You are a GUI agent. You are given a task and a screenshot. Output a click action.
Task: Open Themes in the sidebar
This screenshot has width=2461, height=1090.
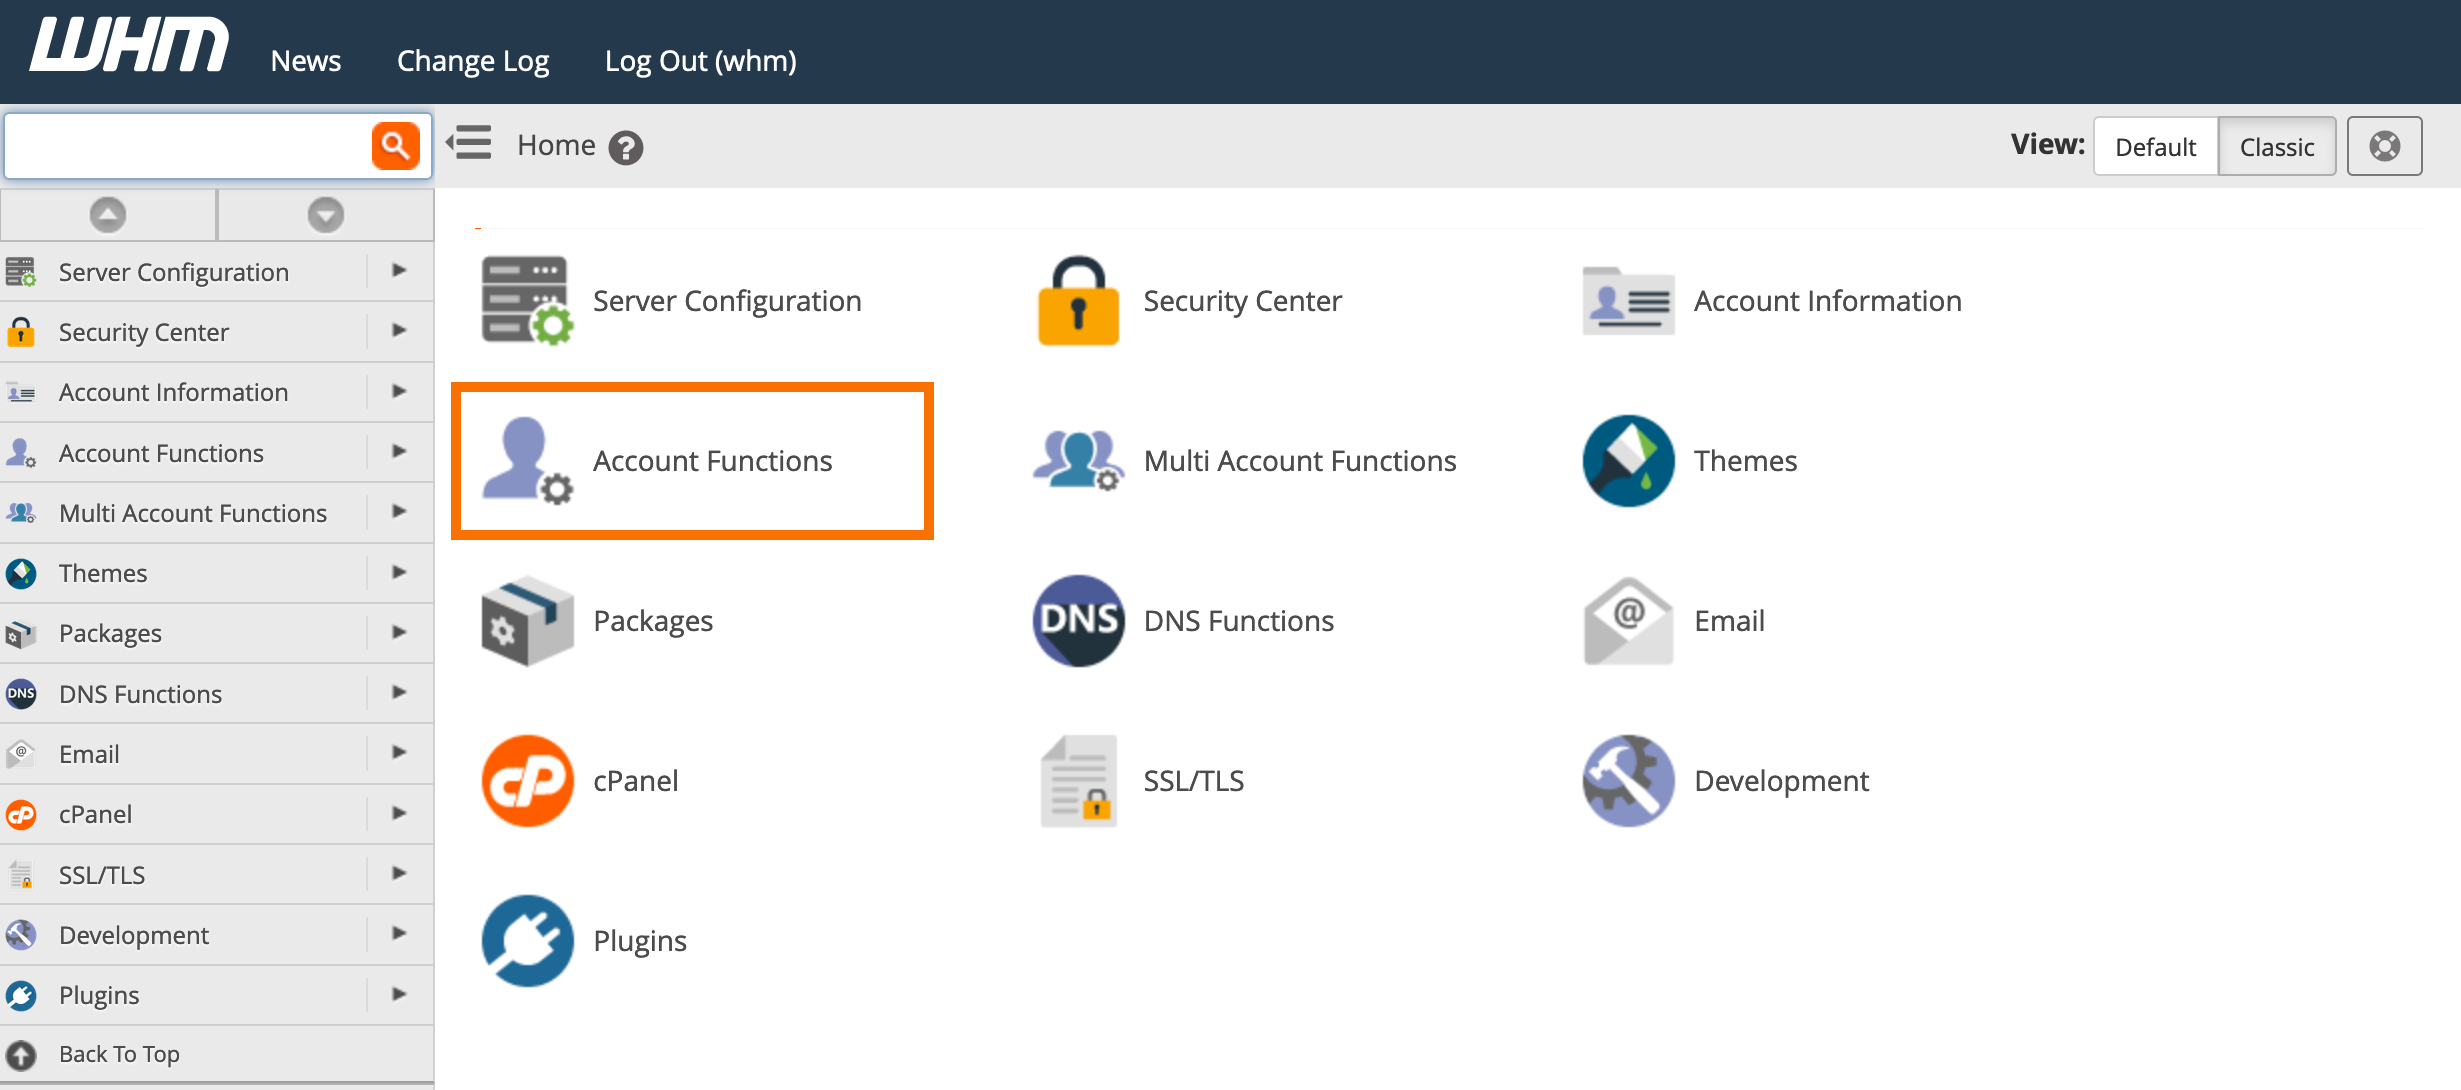click(x=103, y=573)
